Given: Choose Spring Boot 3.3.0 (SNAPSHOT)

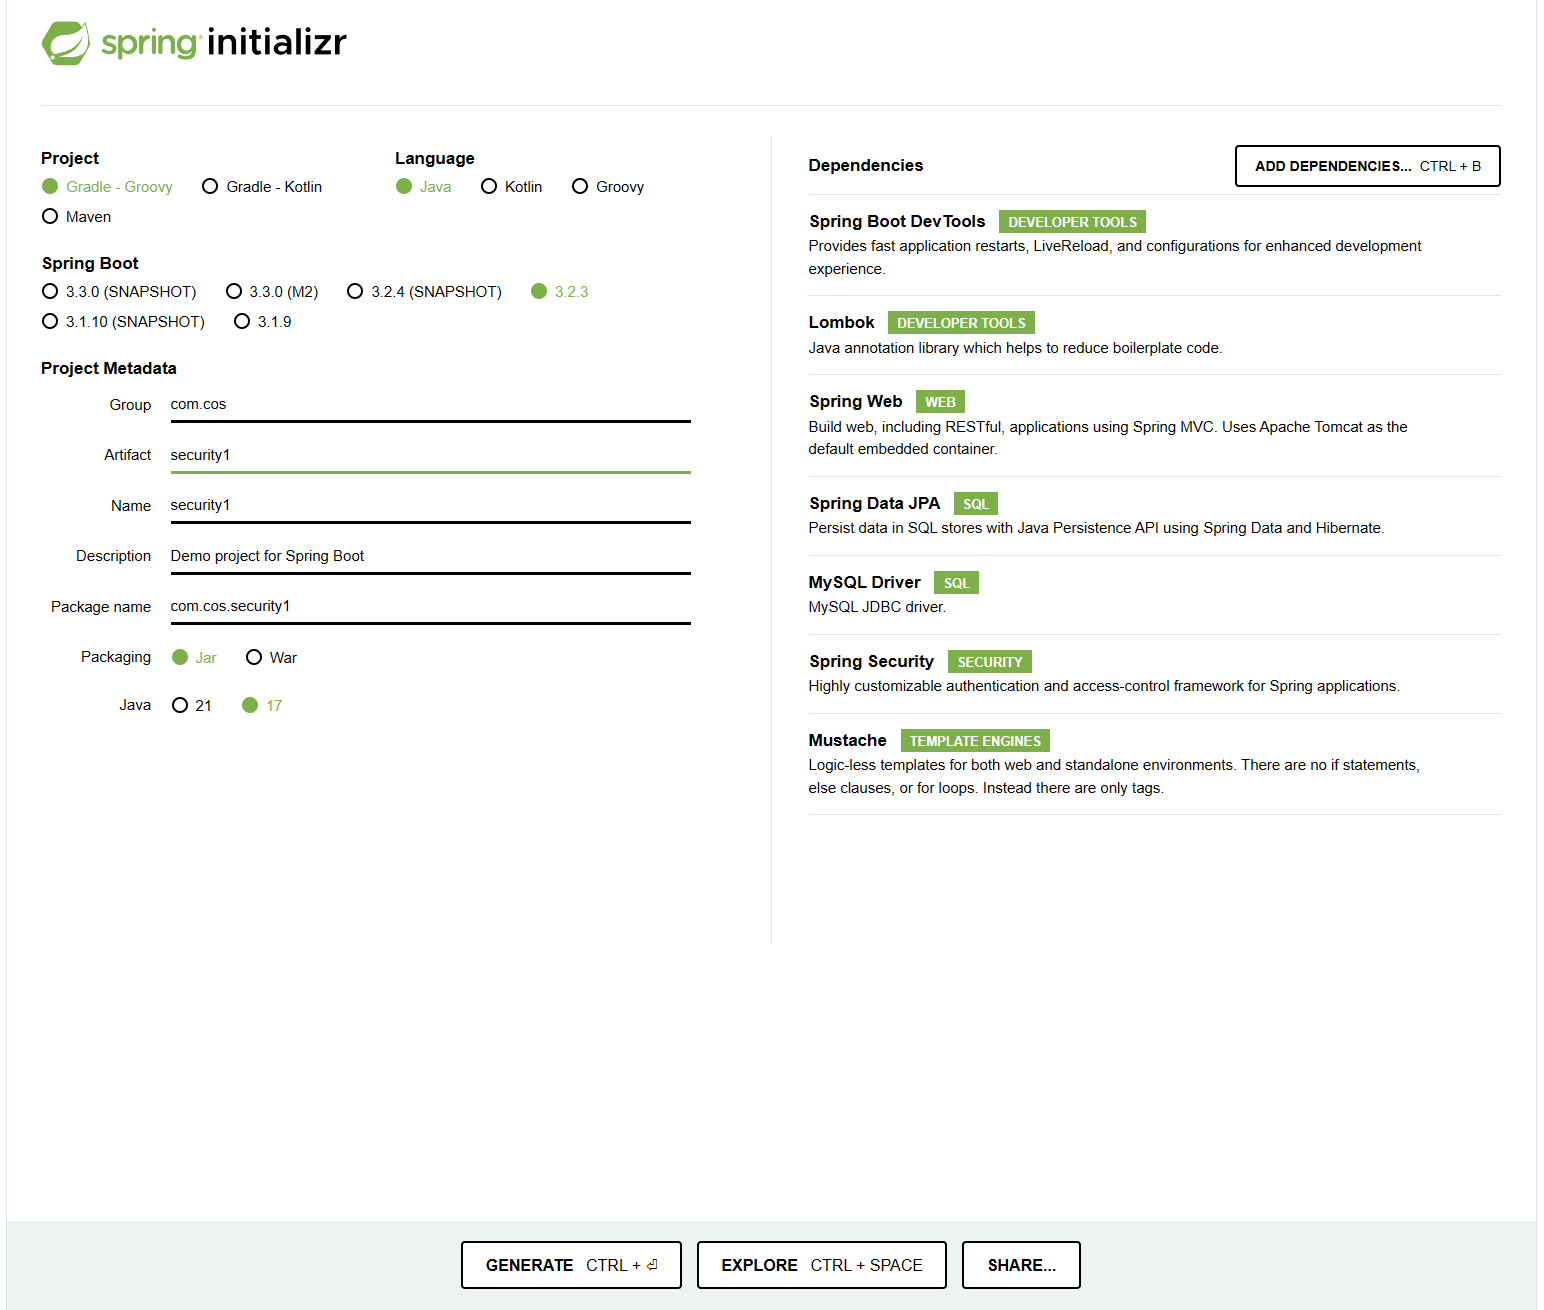Looking at the screenshot, I should point(119,292).
